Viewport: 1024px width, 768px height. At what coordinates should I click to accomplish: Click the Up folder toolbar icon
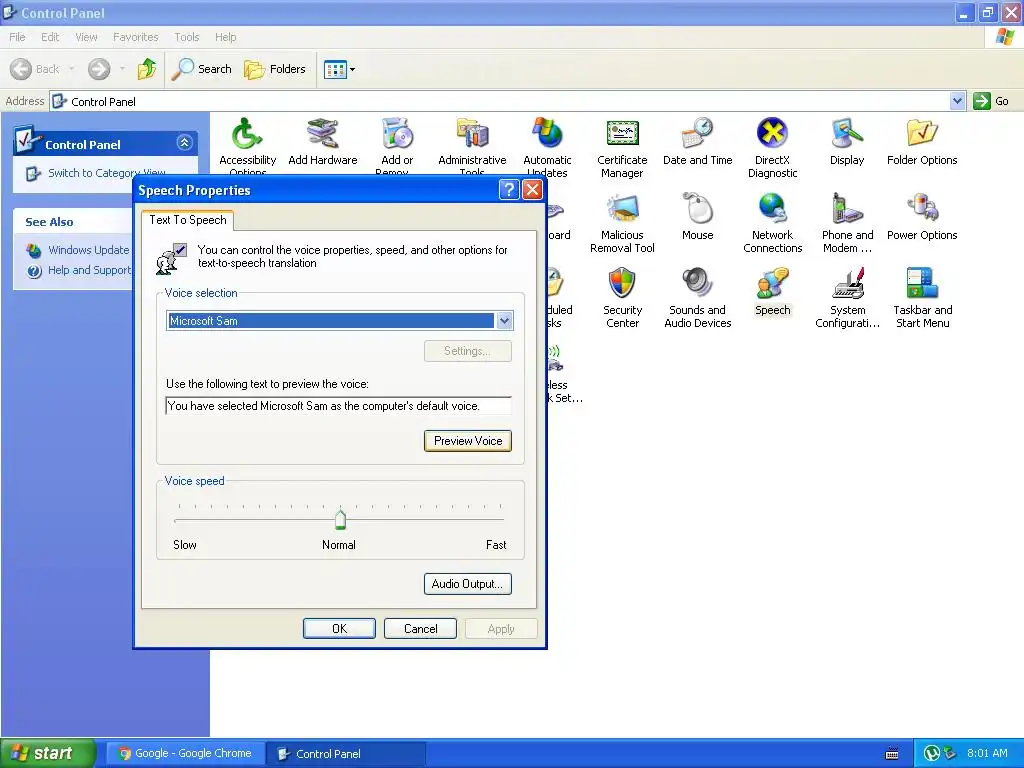tap(147, 69)
